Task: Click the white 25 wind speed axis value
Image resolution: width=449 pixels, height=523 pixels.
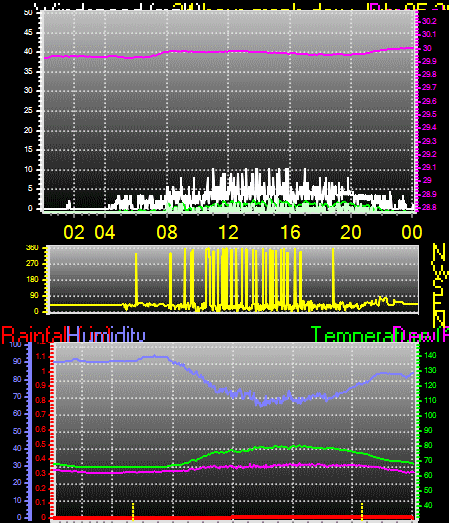Action: (x=28, y=110)
